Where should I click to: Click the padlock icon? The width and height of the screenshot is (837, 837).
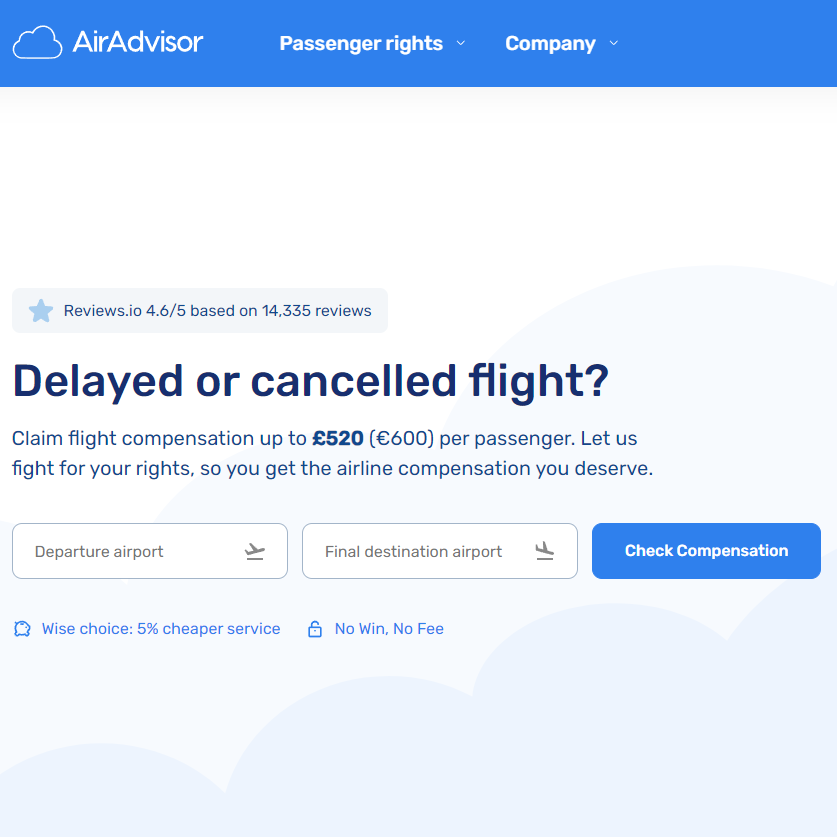pos(315,629)
